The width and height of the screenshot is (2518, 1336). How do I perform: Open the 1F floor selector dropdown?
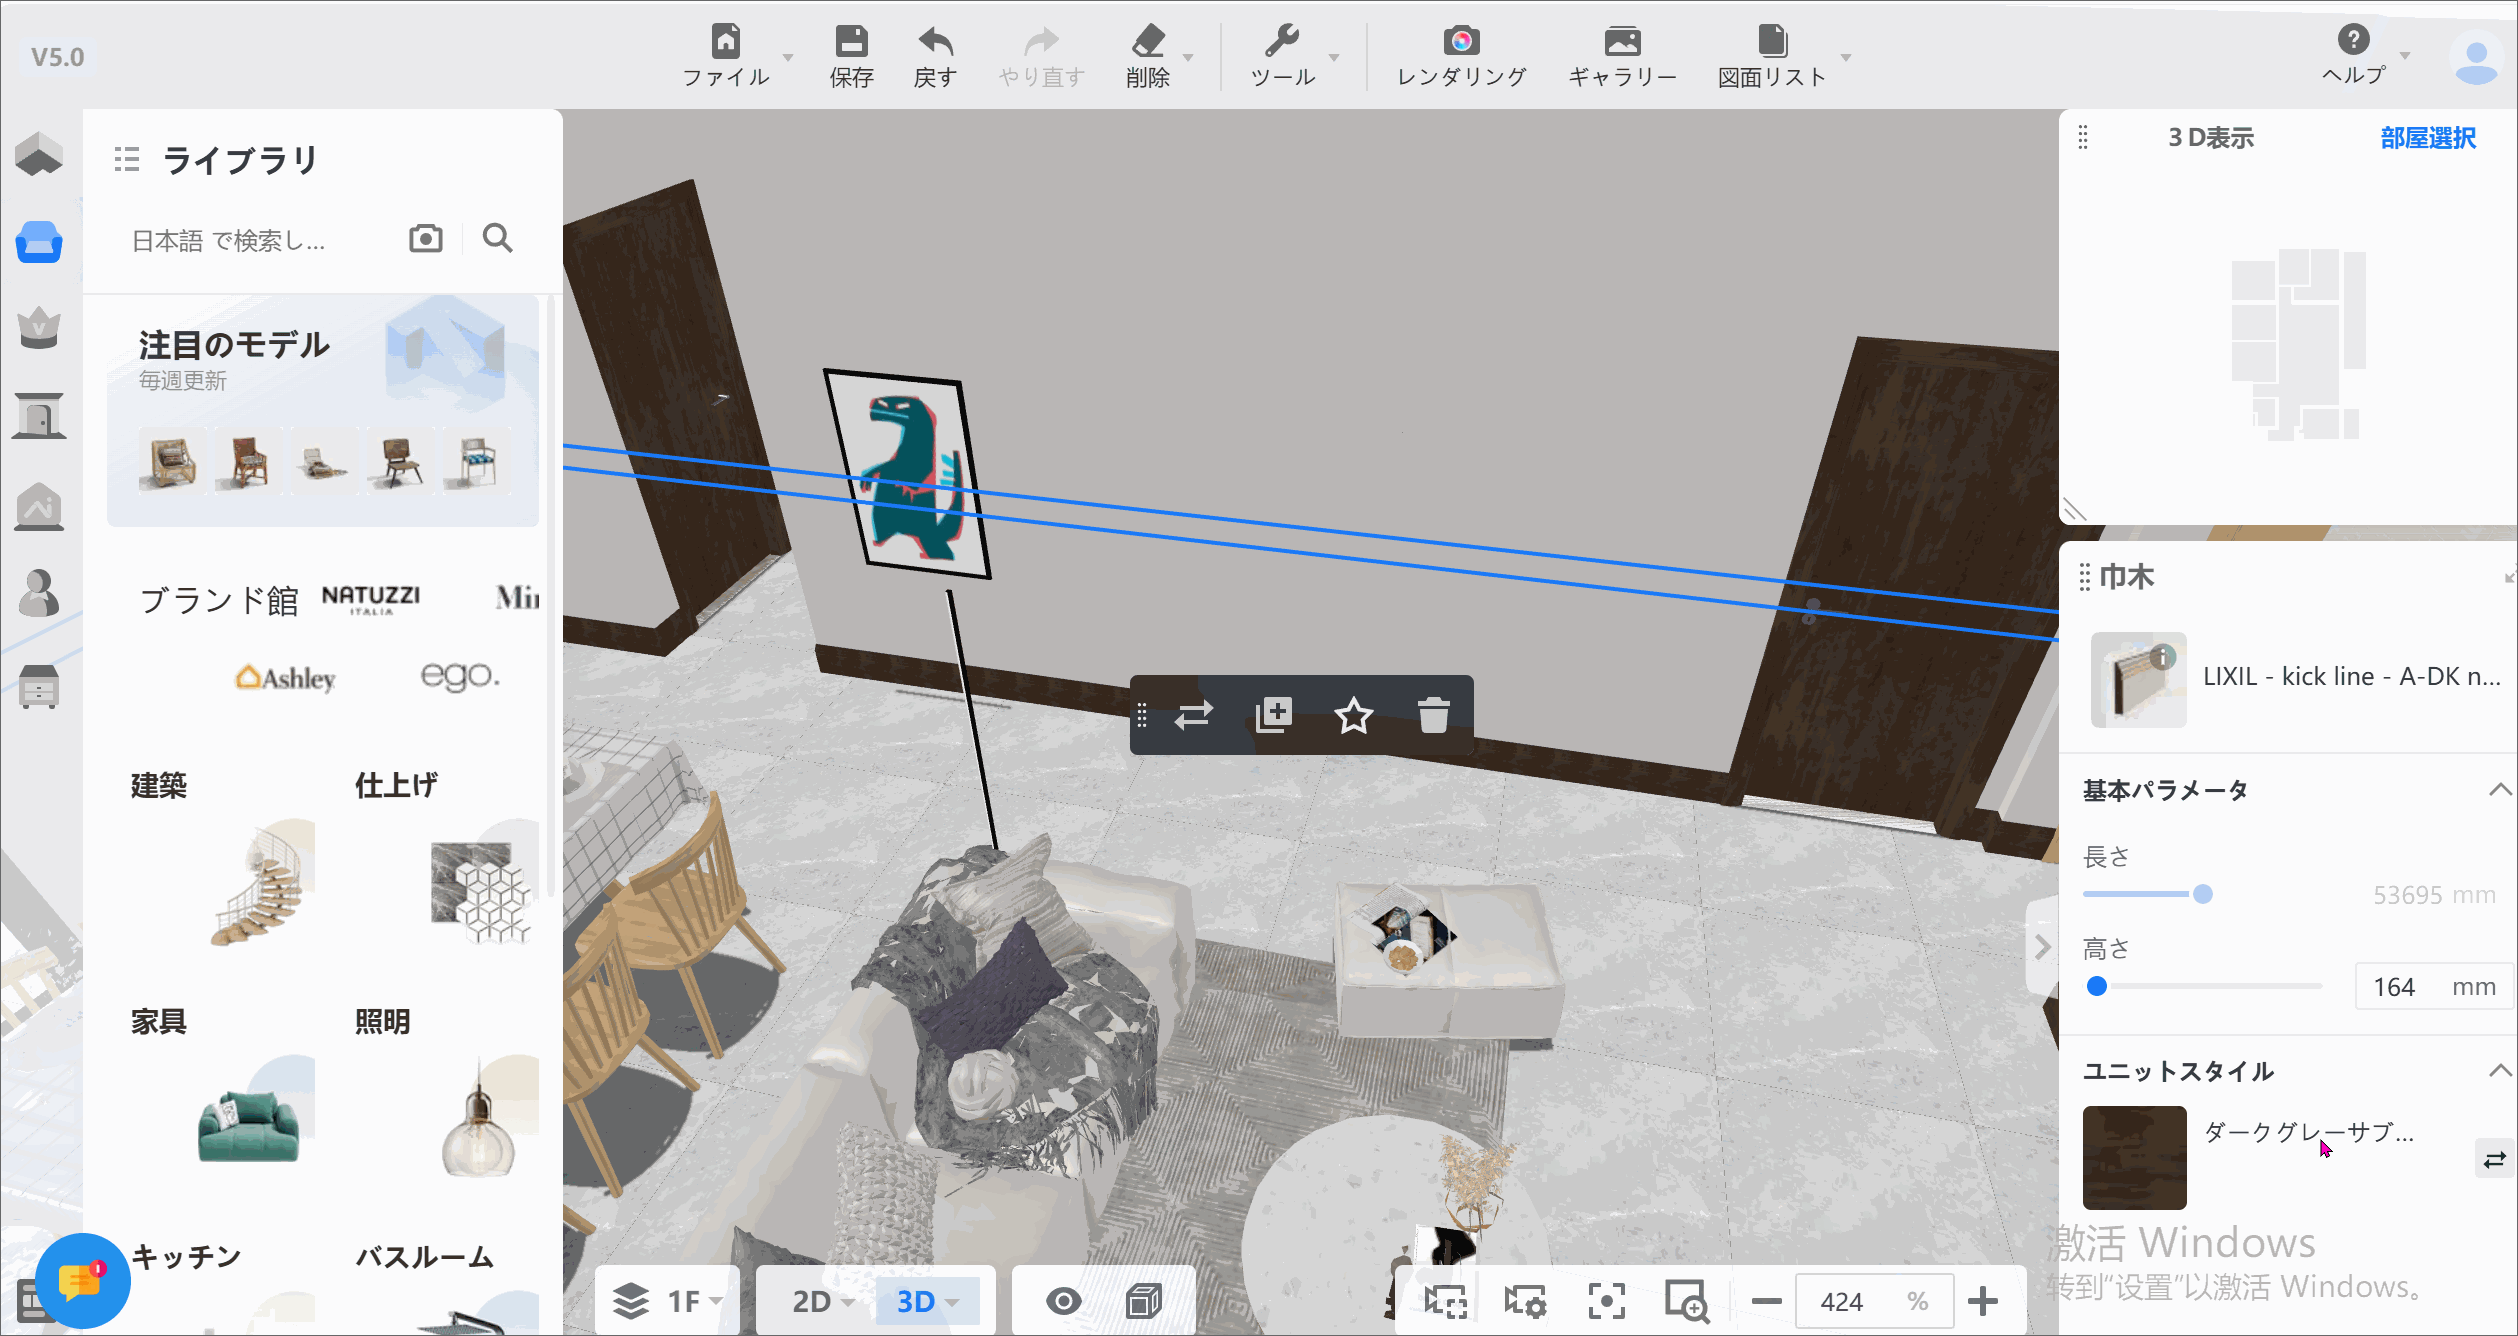[x=667, y=1301]
